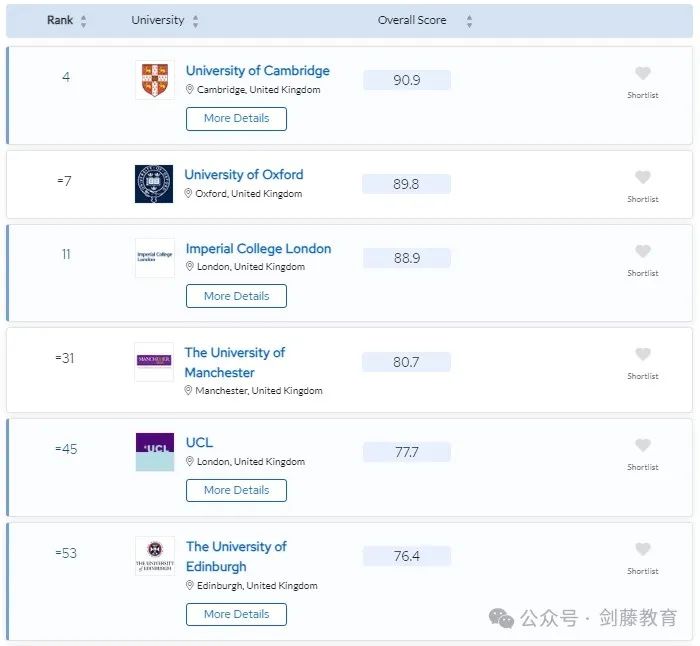Screen dimensions: 700x646
Task: Open The University of Manchester link
Action: [235, 363]
